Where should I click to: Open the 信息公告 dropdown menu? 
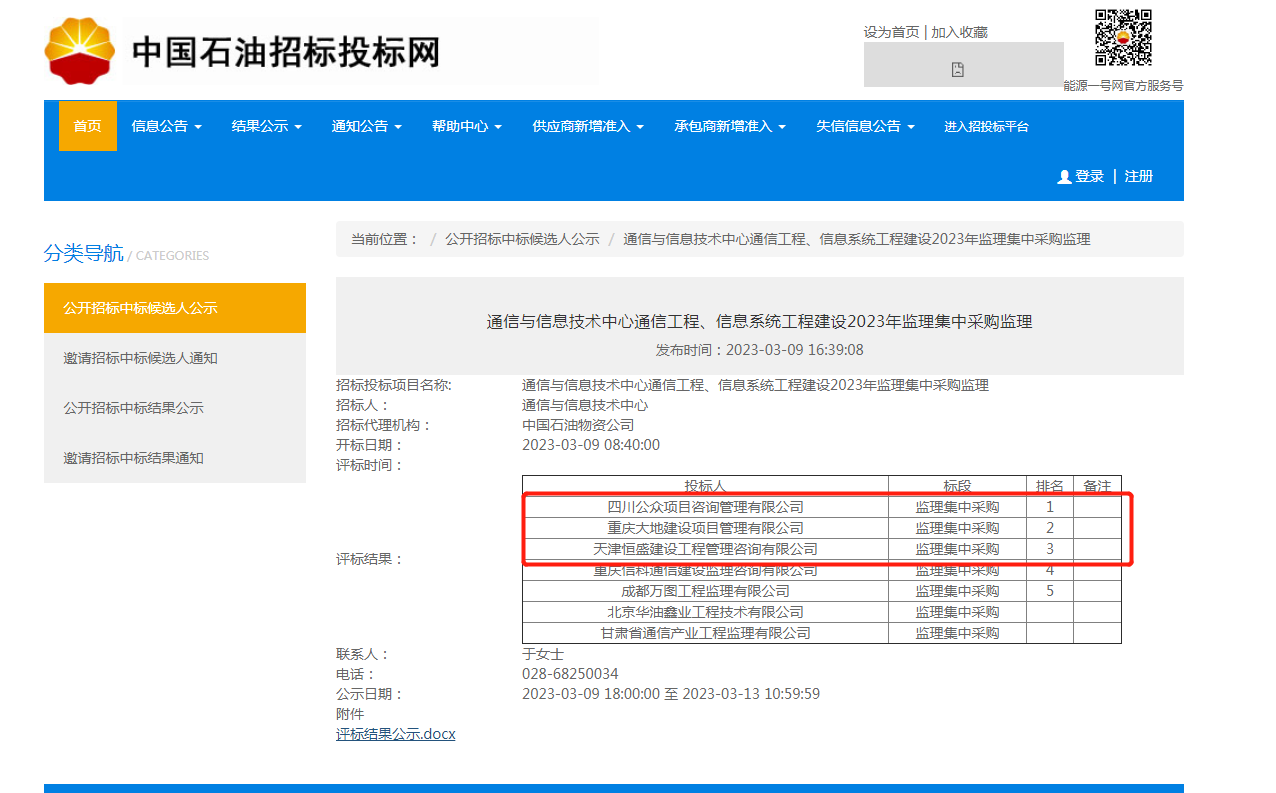point(166,127)
